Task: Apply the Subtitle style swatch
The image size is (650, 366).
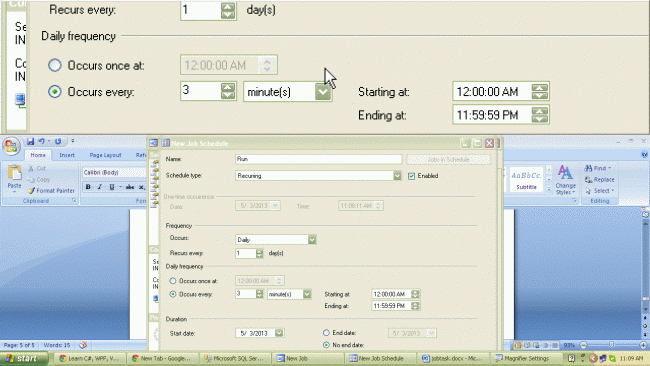Action: (x=526, y=180)
